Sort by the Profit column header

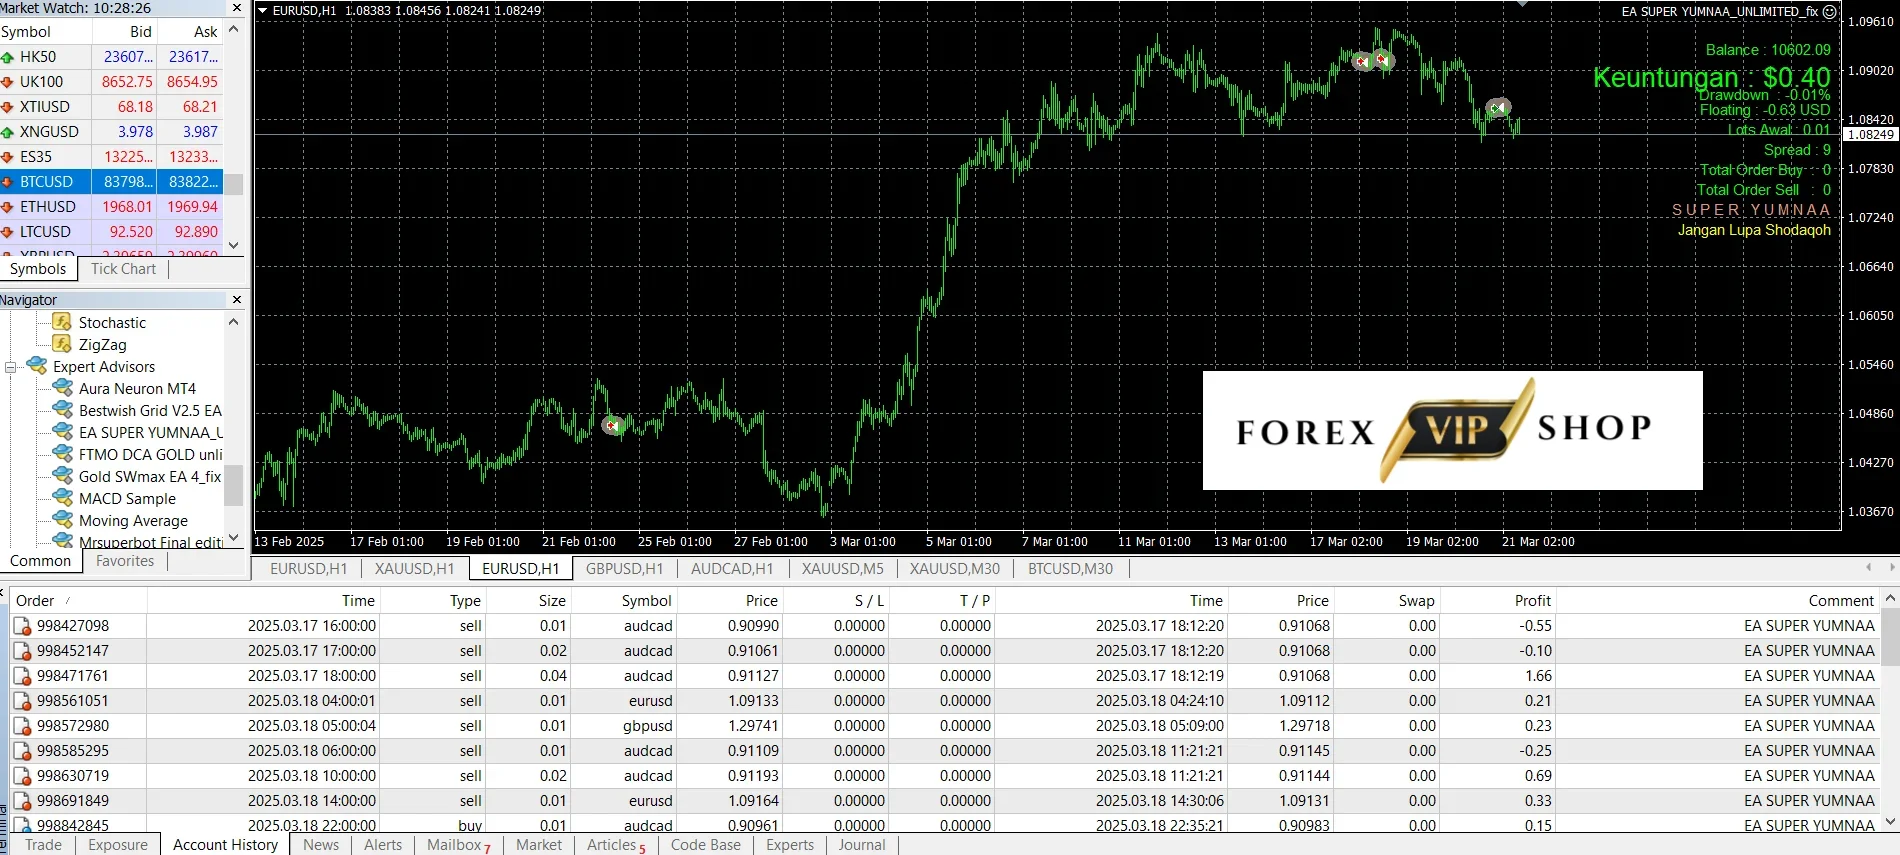(x=1497, y=600)
